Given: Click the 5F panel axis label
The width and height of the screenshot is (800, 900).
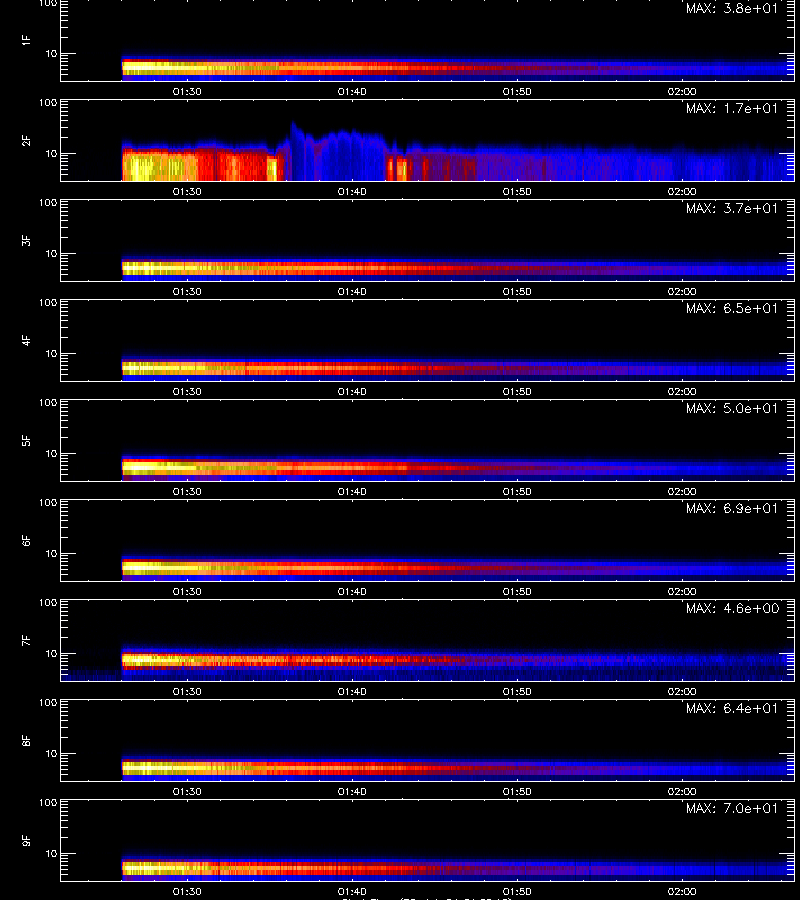Looking at the screenshot, I should 26,440.
